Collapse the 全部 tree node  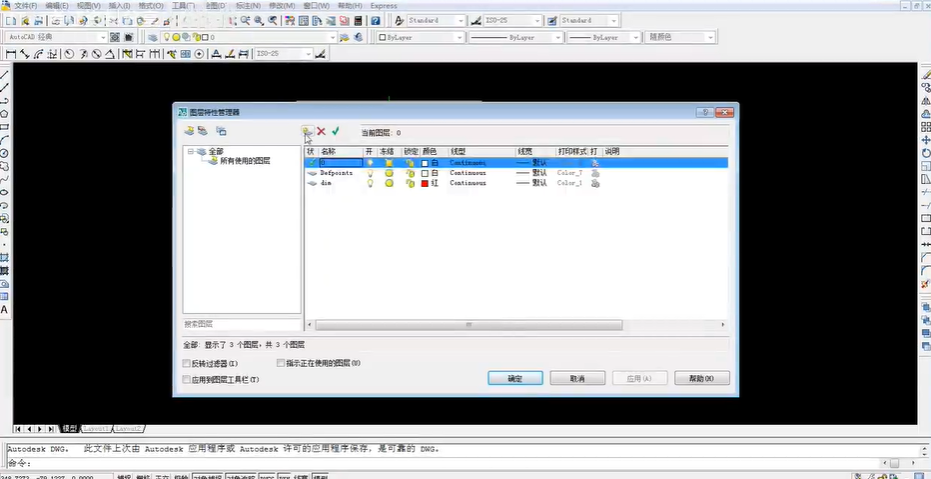[x=191, y=151]
